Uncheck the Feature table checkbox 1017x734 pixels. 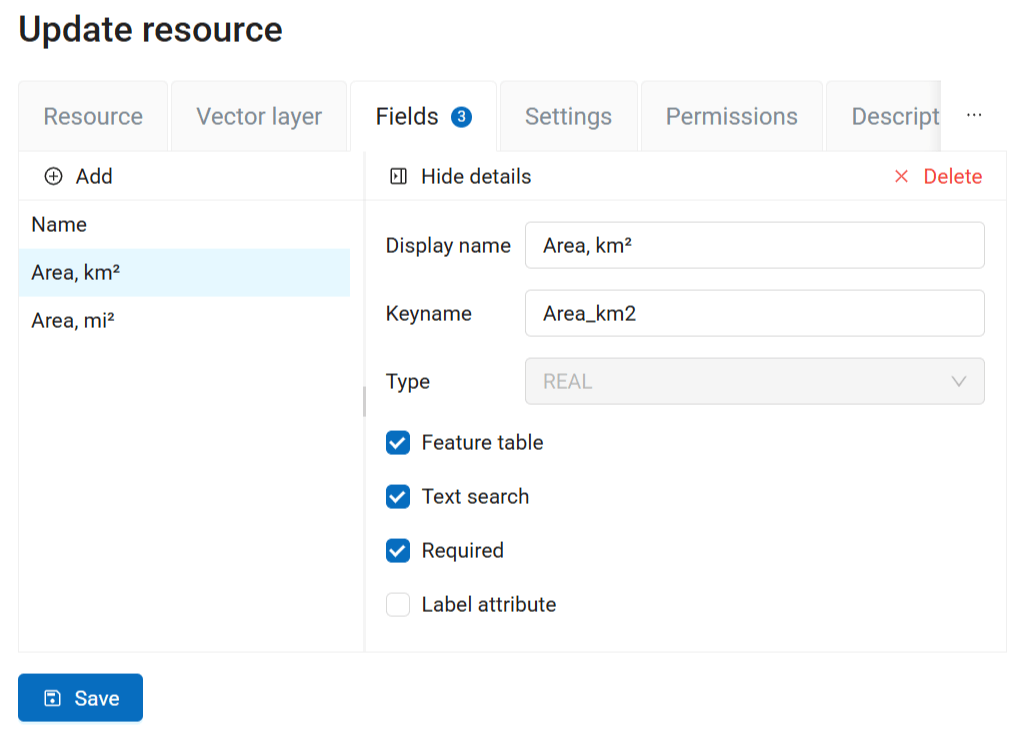click(398, 443)
